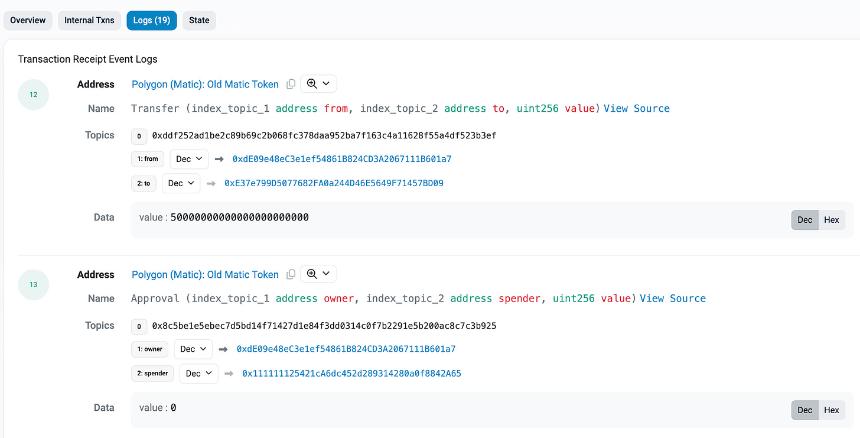Image resolution: width=860 pixels, height=438 pixels.
Task: Open Dec dropdown for Approval spender topic
Action: 199,373
